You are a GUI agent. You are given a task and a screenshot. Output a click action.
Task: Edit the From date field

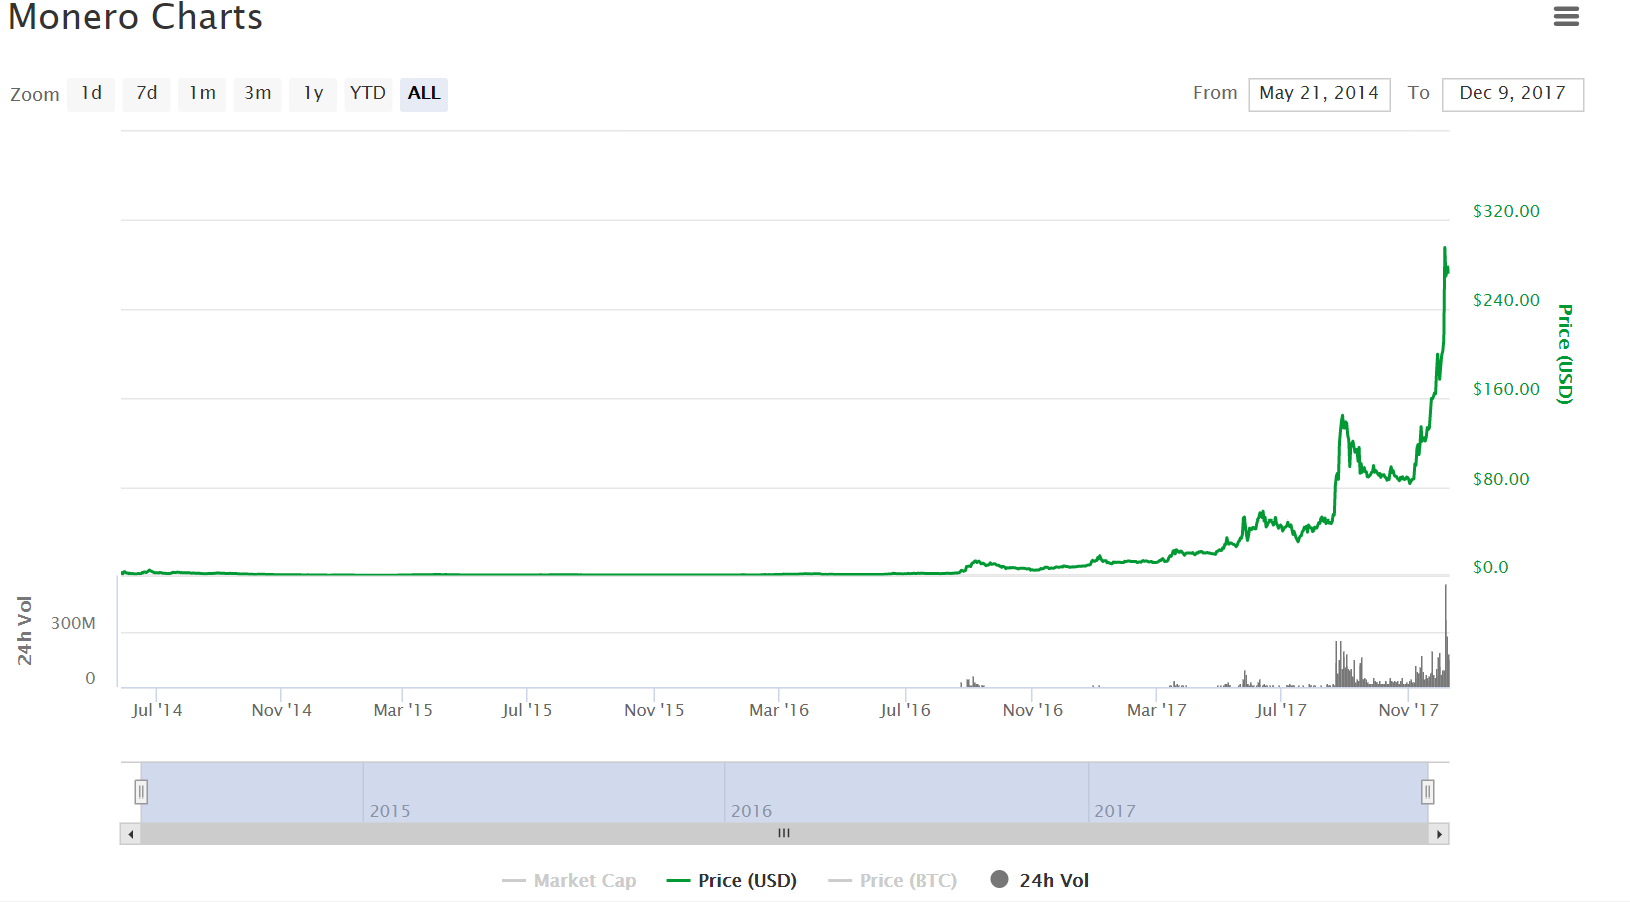tap(1319, 94)
